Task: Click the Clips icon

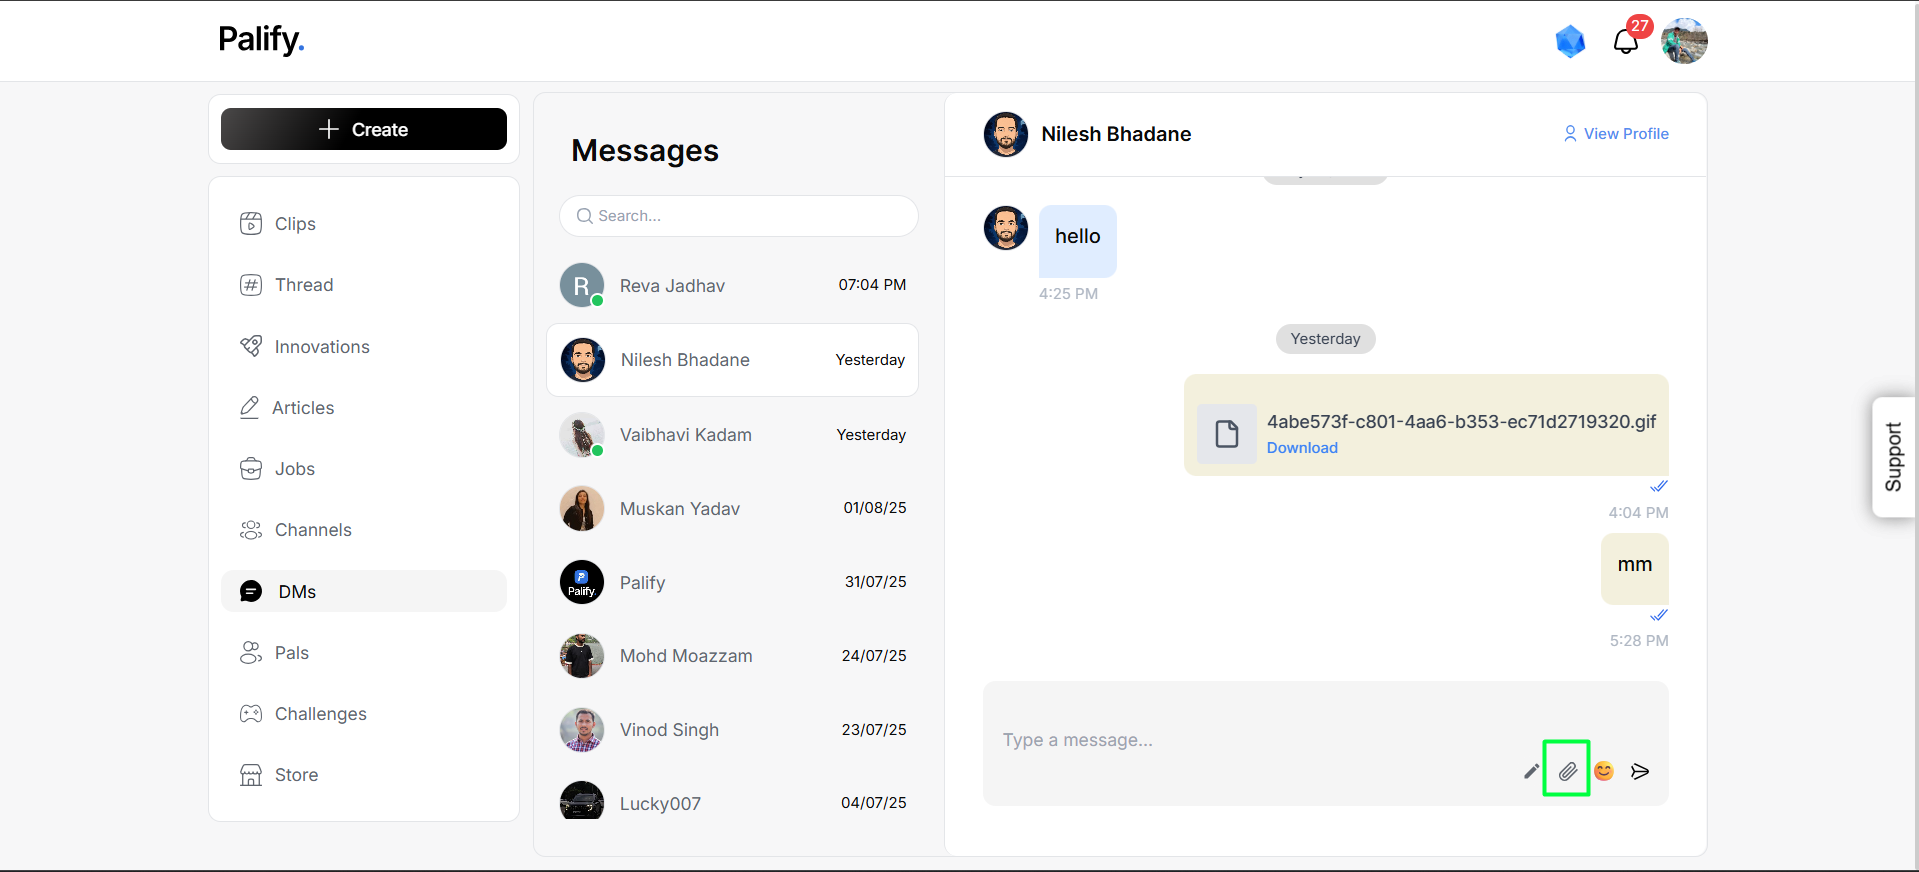Action: [251, 224]
